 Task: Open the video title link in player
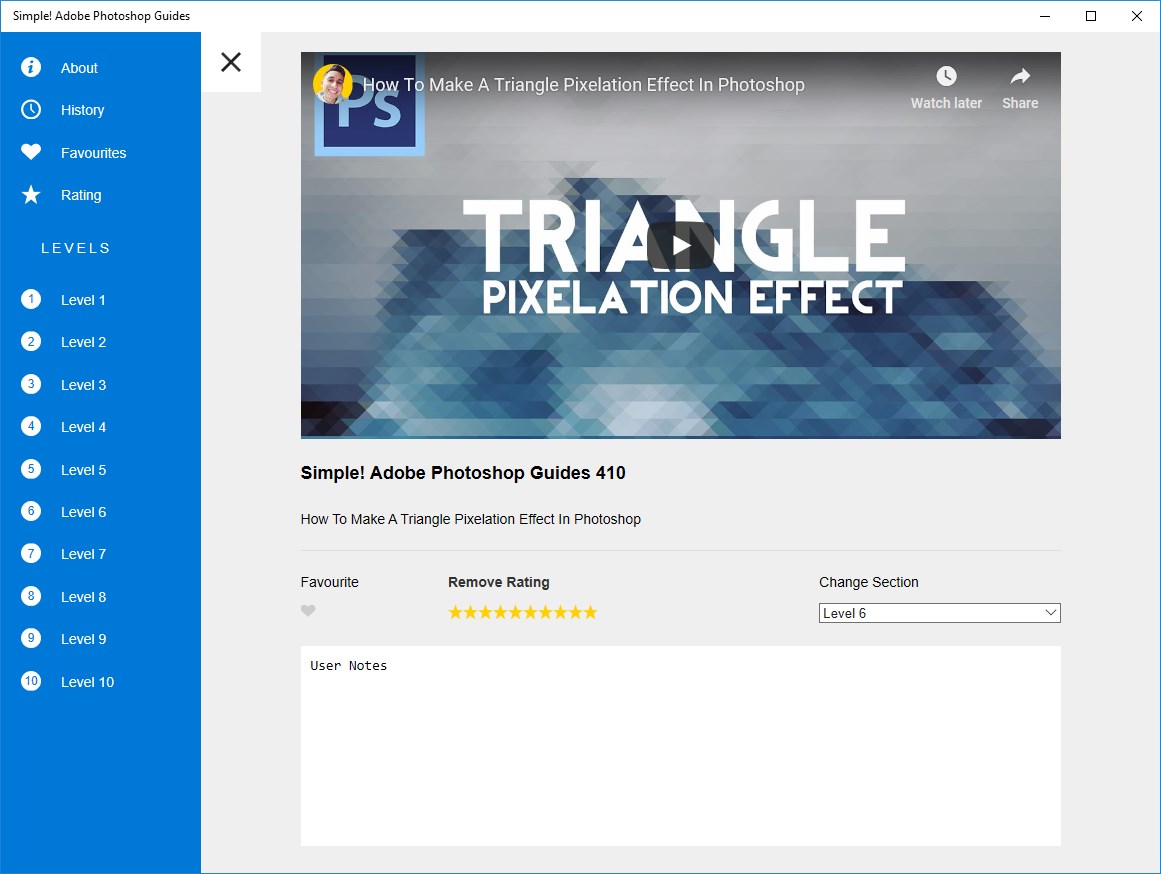(x=583, y=84)
